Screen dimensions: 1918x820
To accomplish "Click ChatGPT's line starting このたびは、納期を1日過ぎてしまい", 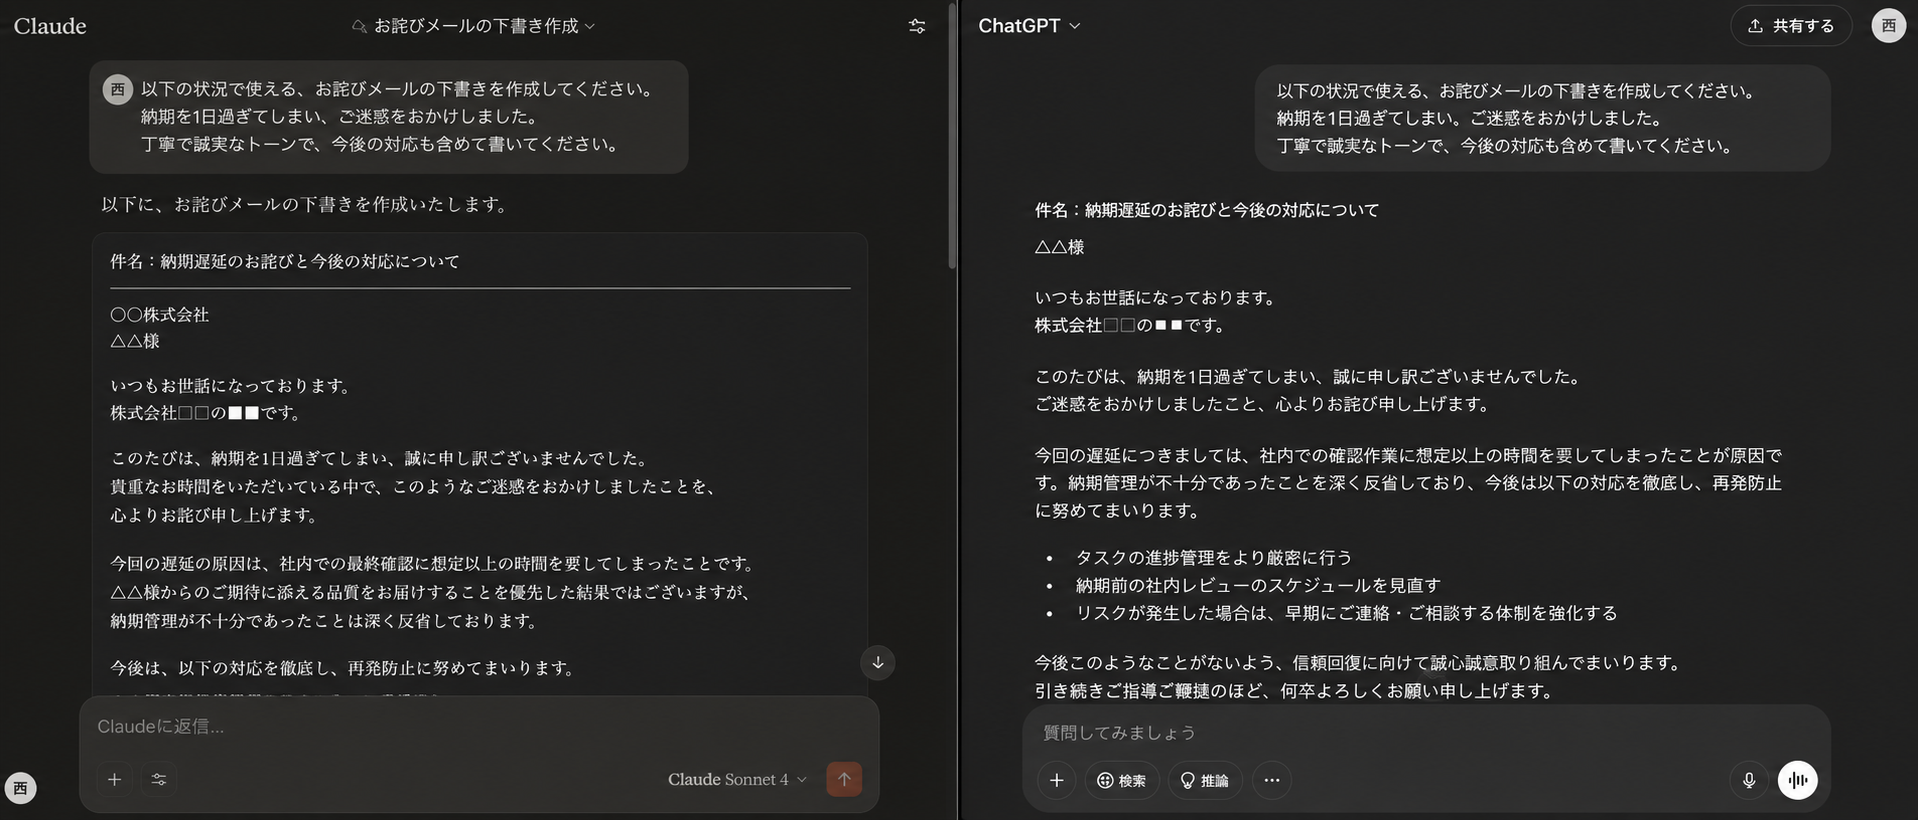I will (1310, 377).
